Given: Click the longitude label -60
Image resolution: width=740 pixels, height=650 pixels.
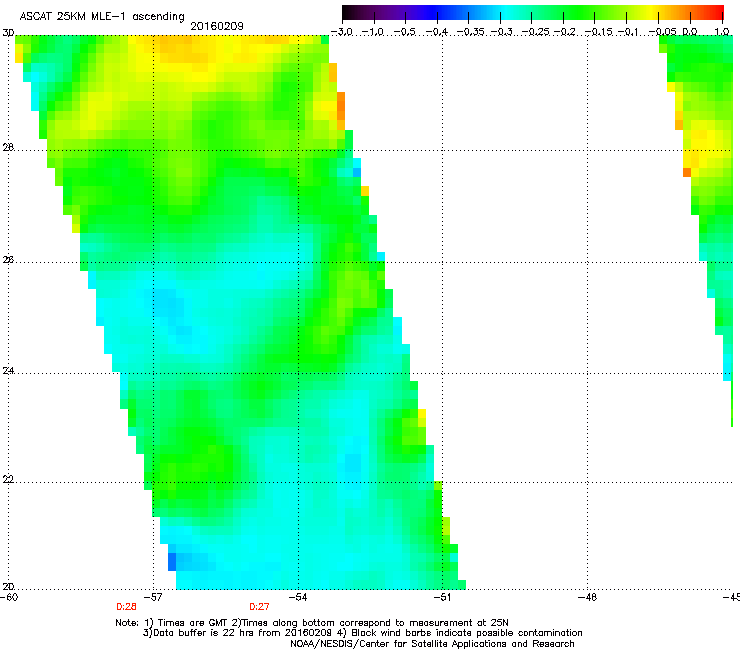Looking at the screenshot, I should [x=9, y=597].
